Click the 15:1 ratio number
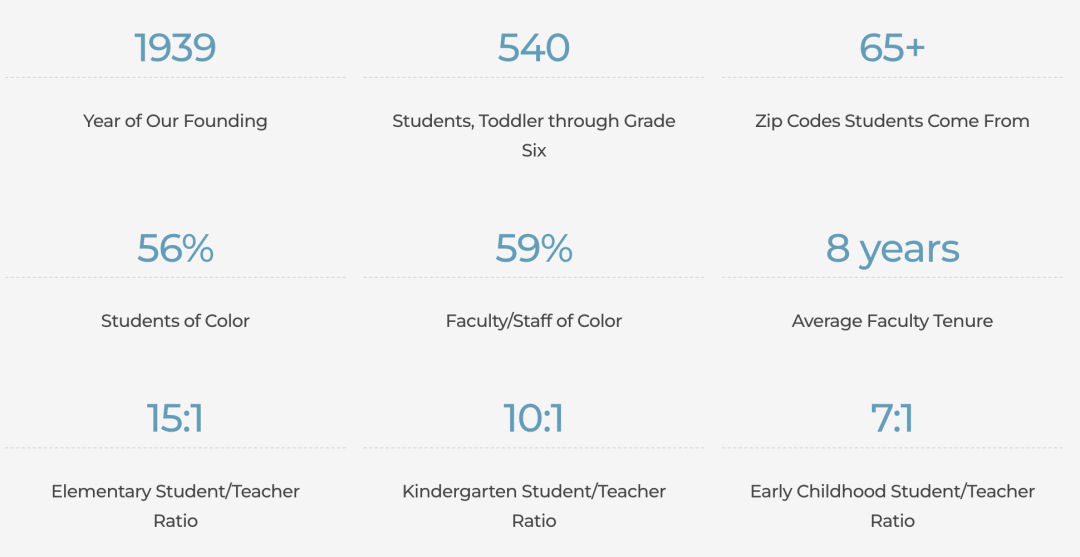Image resolution: width=1080 pixels, height=557 pixels. coord(175,419)
